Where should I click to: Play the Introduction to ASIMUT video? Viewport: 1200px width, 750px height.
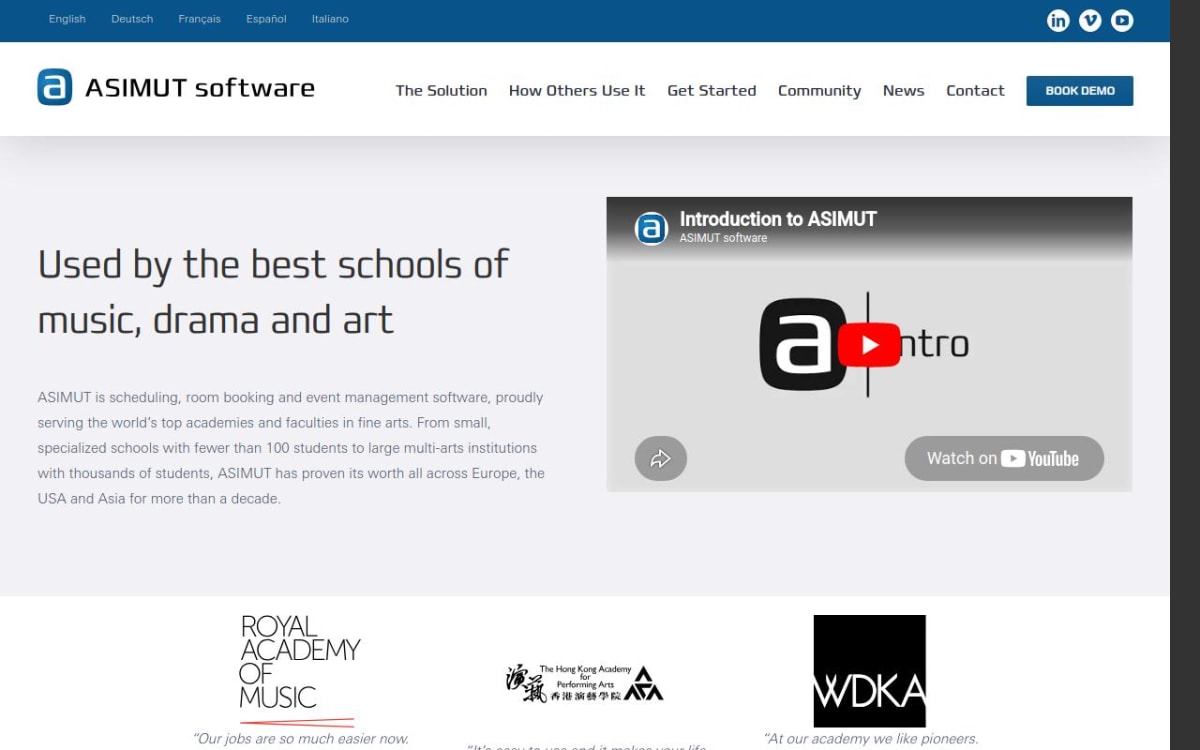coord(869,345)
